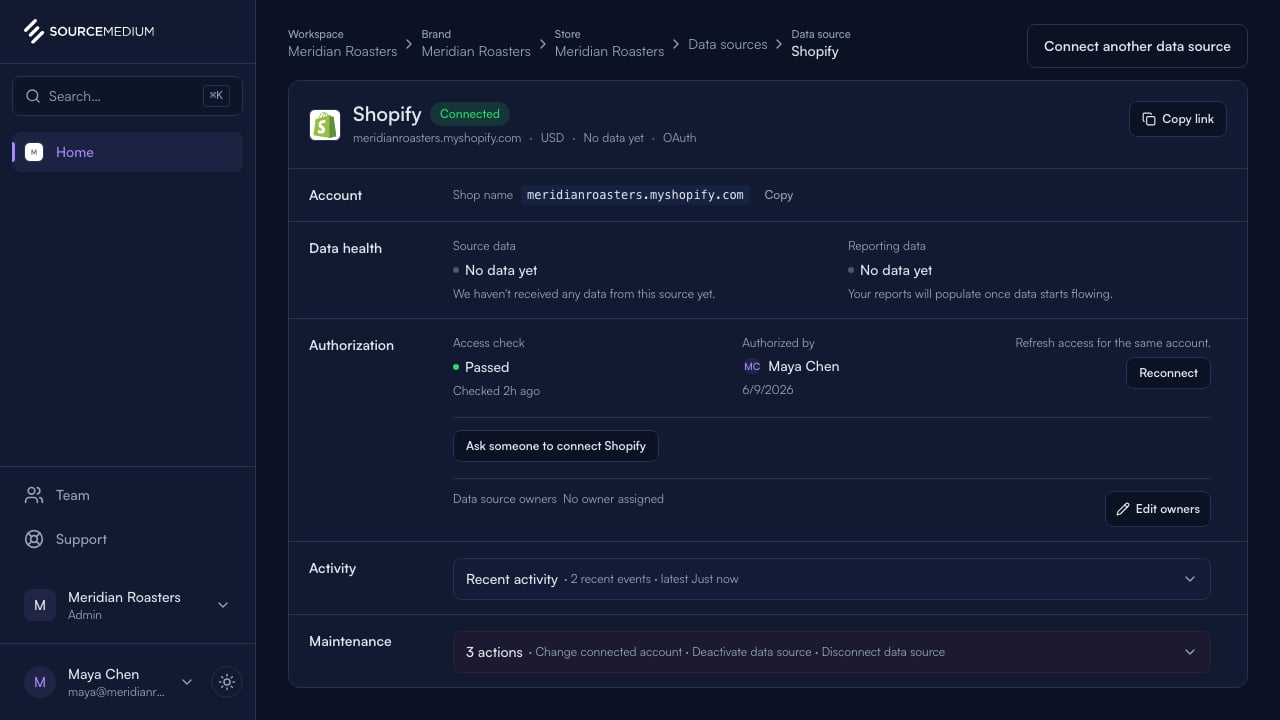Expand the Maintenance 3 actions panel

click(x=832, y=652)
